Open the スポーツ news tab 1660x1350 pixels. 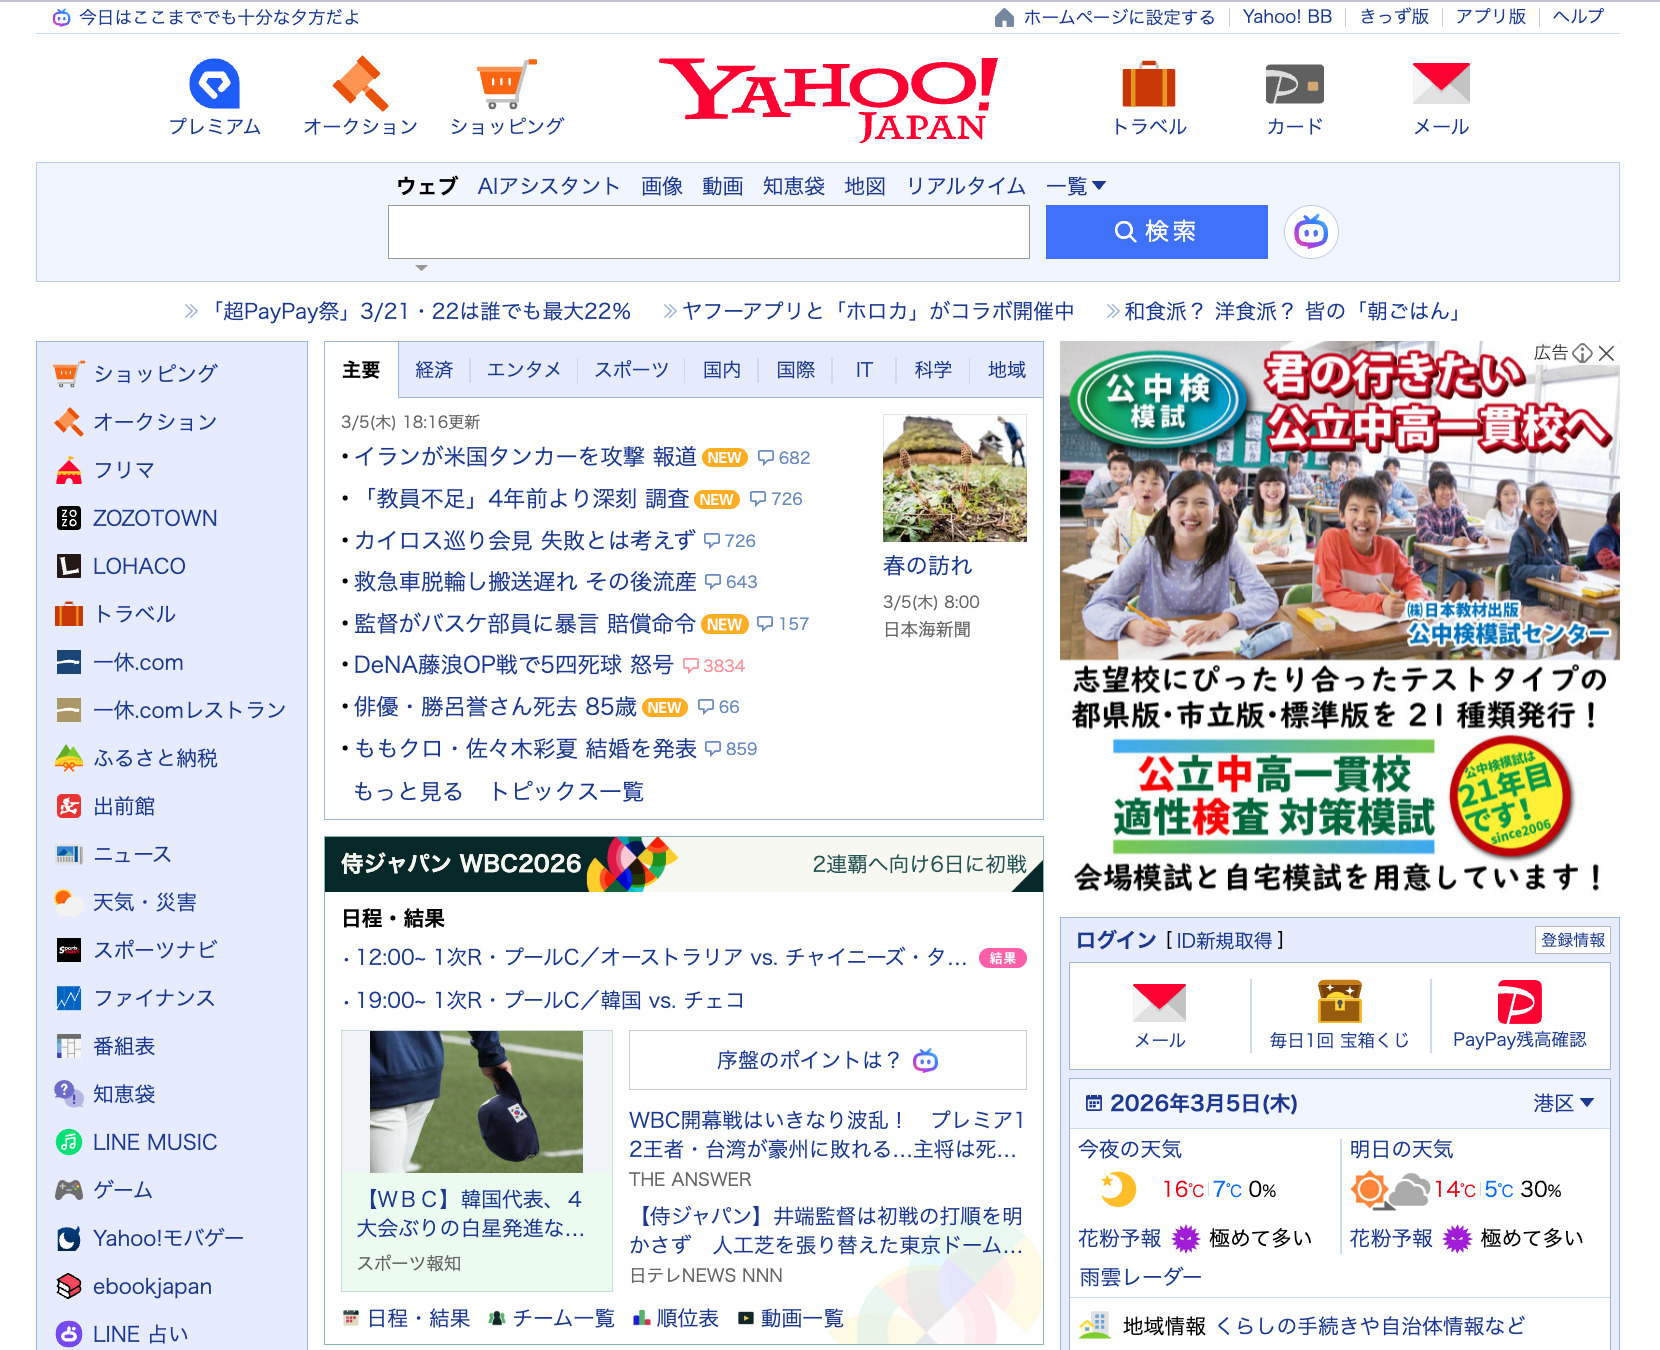(631, 369)
